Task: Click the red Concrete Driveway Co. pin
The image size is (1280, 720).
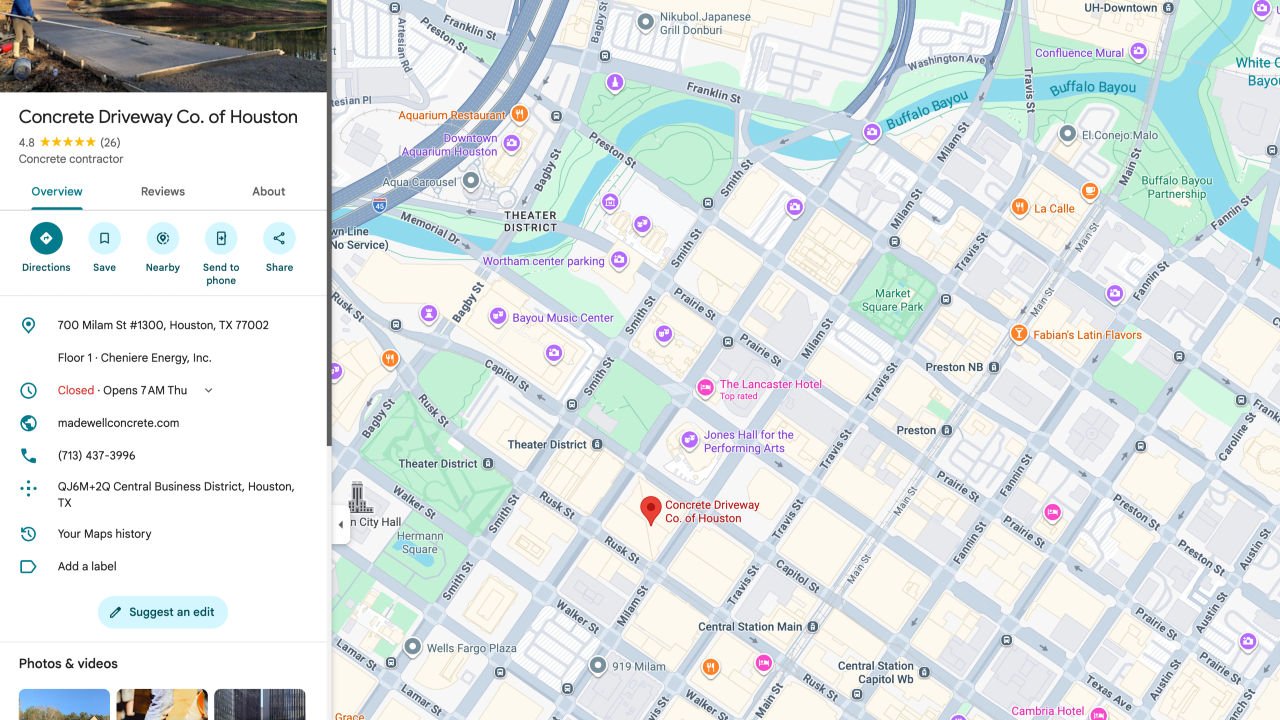Action: tap(651, 510)
